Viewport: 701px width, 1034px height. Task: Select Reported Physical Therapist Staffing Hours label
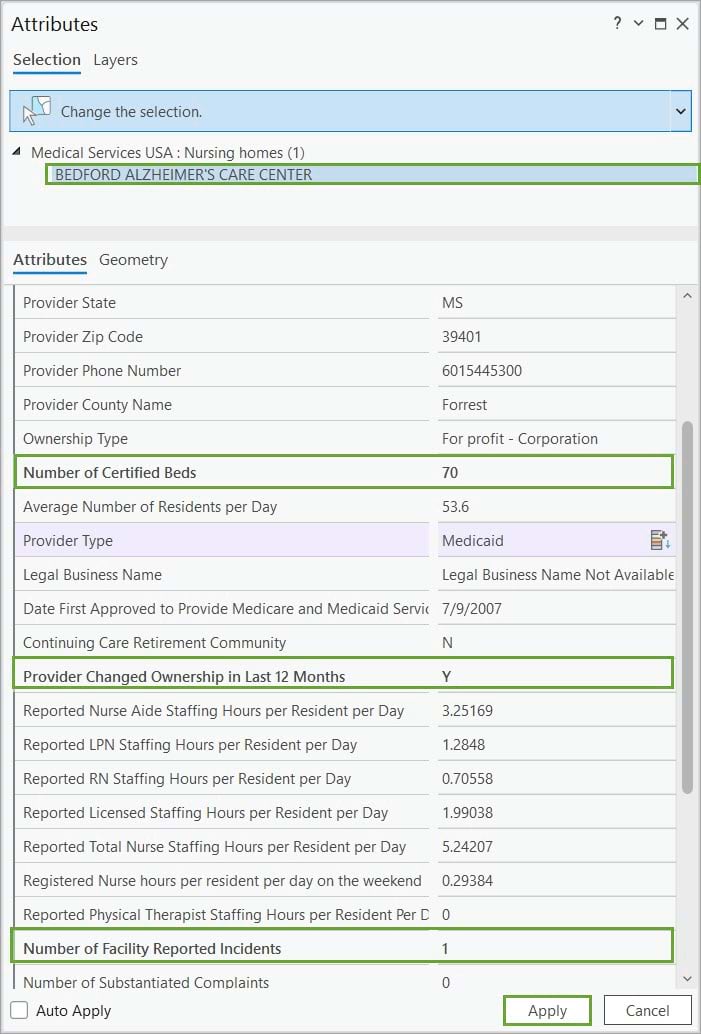click(x=226, y=915)
